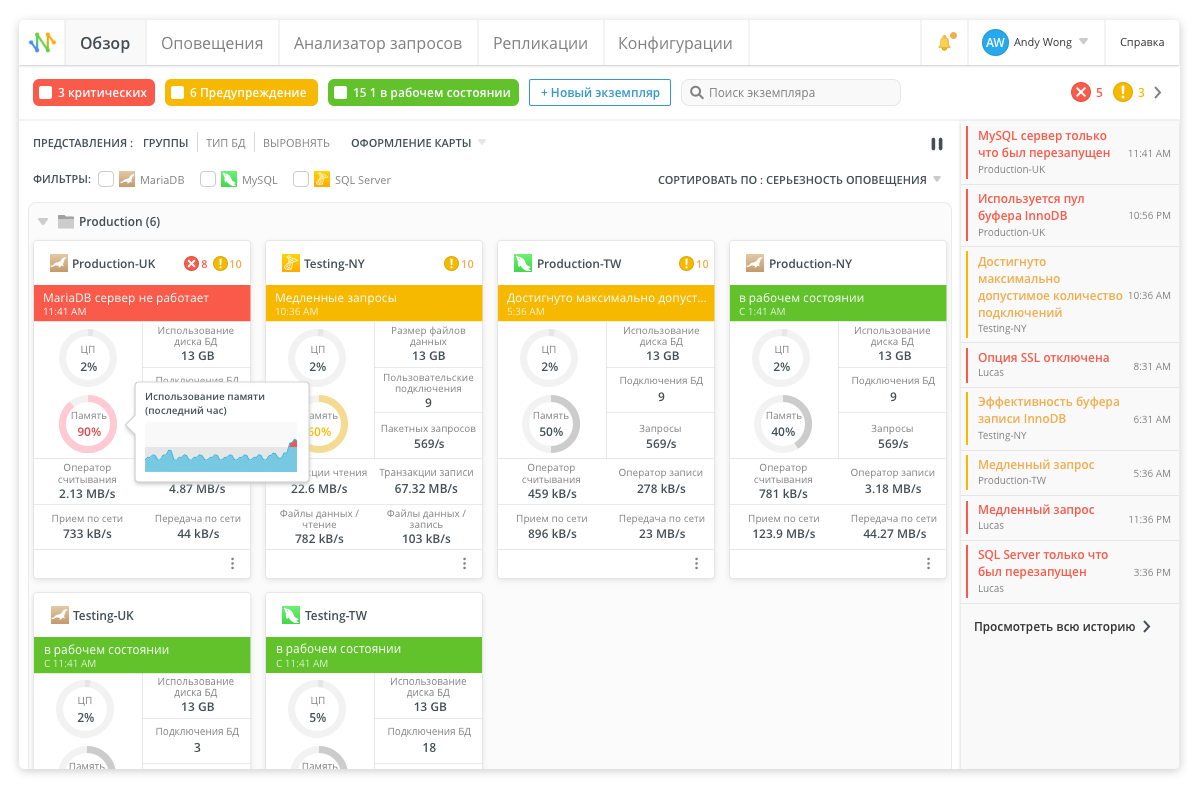Open Production-UK card options menu

[x=232, y=564]
